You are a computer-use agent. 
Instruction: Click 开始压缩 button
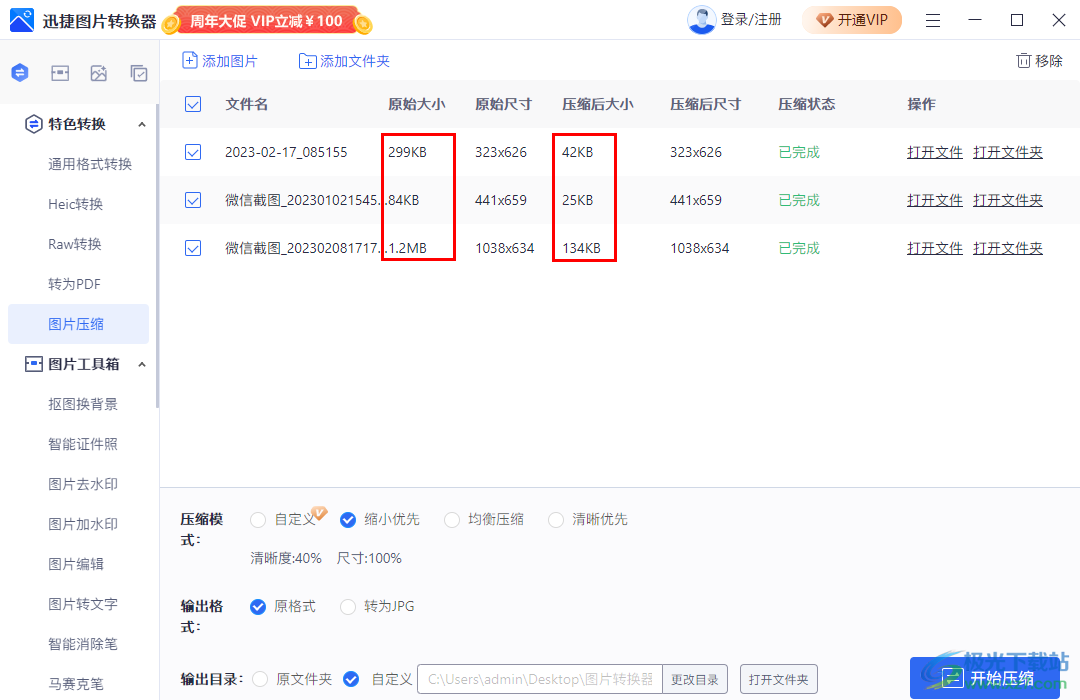[985, 678]
